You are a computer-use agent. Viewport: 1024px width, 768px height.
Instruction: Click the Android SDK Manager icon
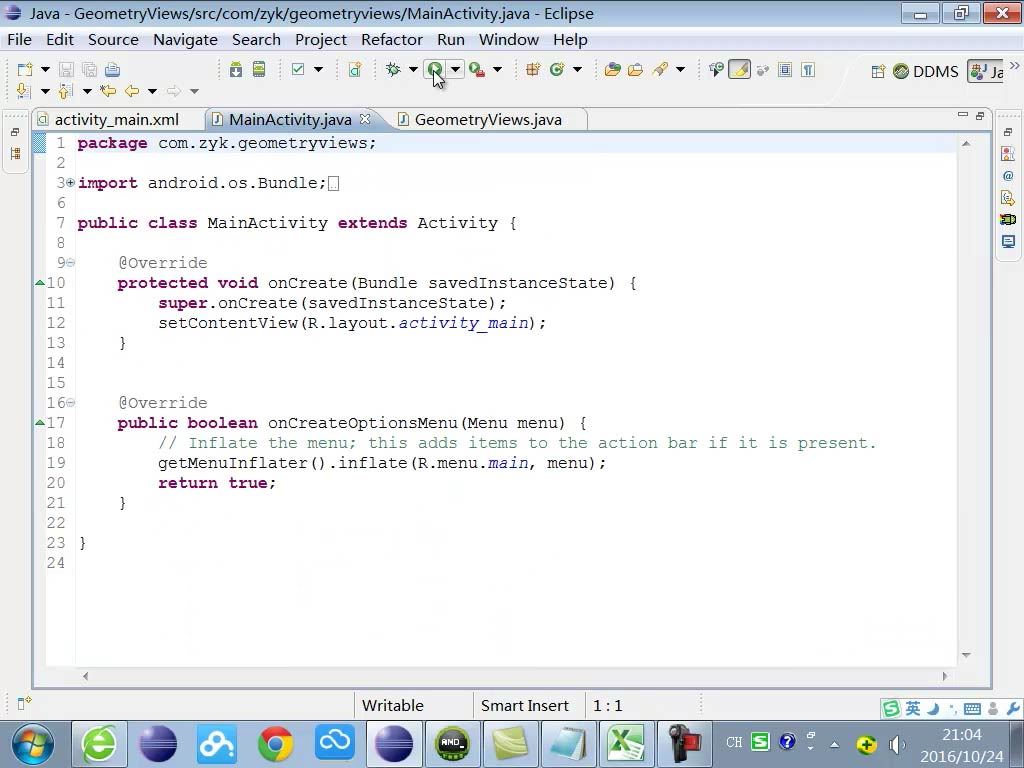click(x=235, y=70)
